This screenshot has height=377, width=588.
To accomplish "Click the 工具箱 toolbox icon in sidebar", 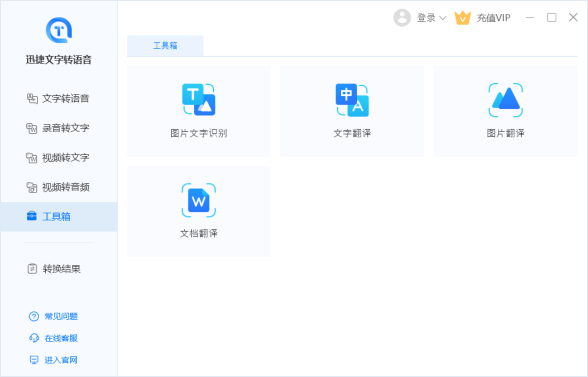I will tap(32, 216).
